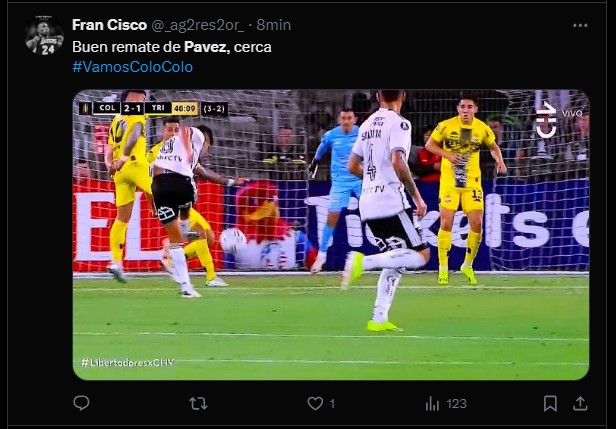
Task: Click the @_ag2res2or_ handle
Action: 198,26
